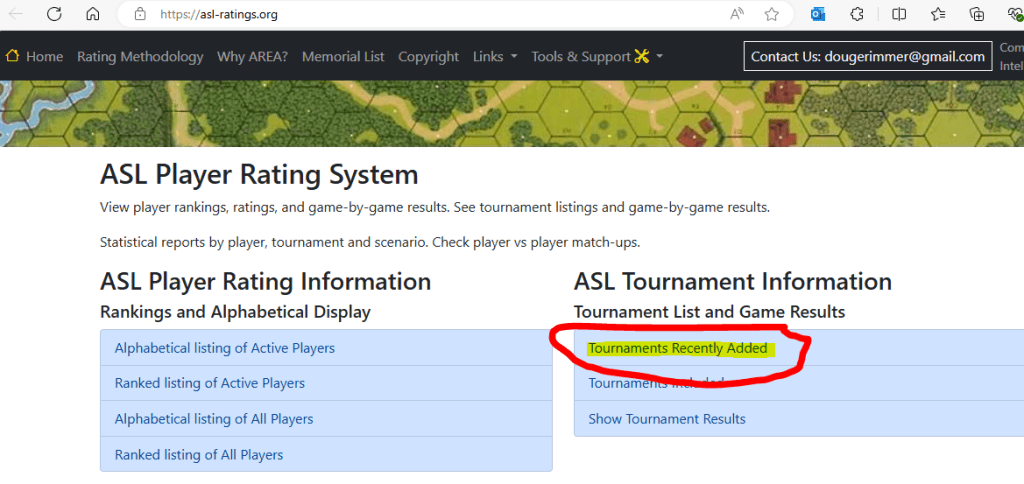
Task: Click the Contact Us email button
Action: (x=867, y=57)
